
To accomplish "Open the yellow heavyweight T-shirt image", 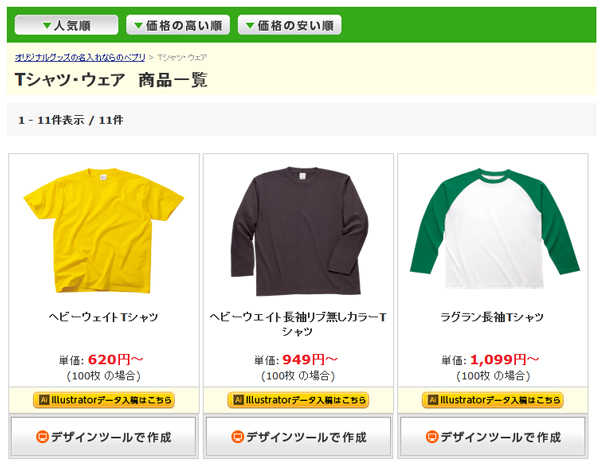I will click(x=104, y=231).
